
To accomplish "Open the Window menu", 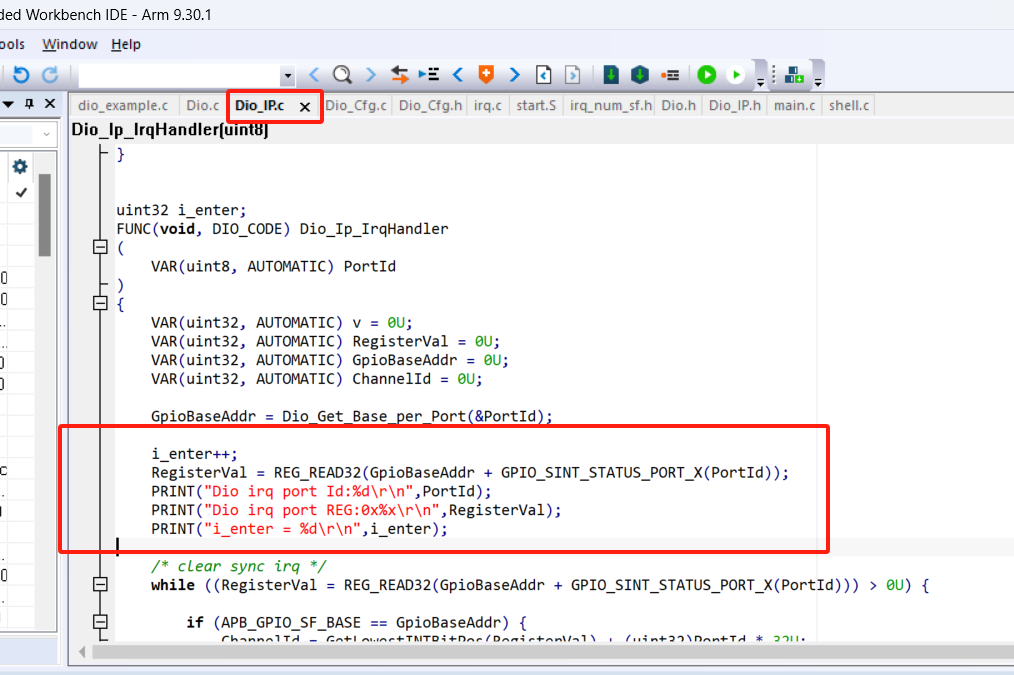I will click(70, 44).
